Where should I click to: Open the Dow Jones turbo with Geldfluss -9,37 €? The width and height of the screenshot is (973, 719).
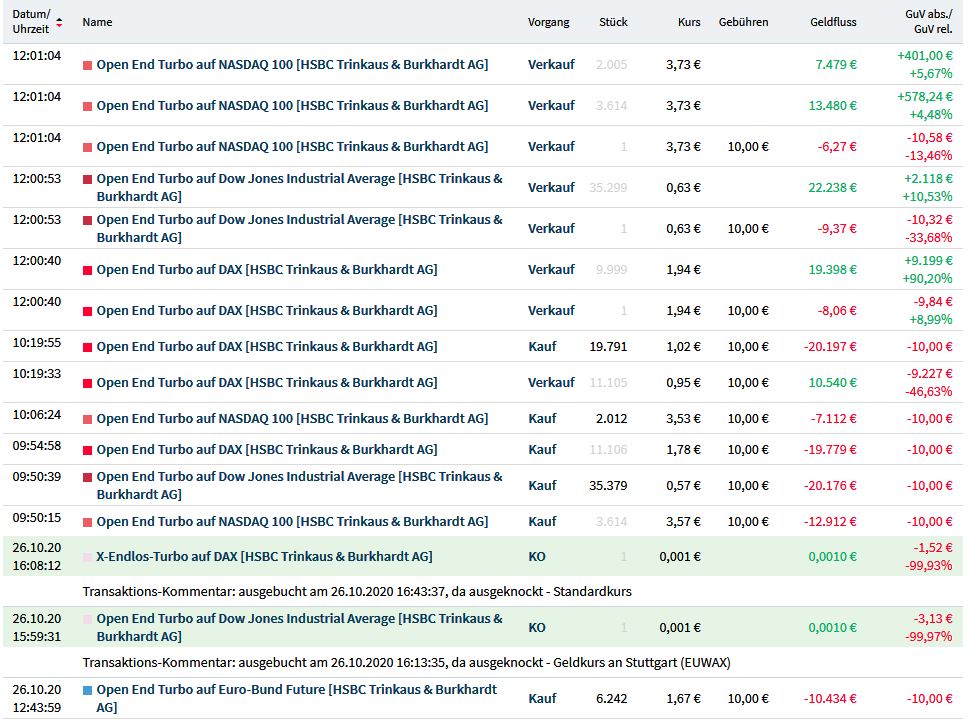(x=300, y=228)
